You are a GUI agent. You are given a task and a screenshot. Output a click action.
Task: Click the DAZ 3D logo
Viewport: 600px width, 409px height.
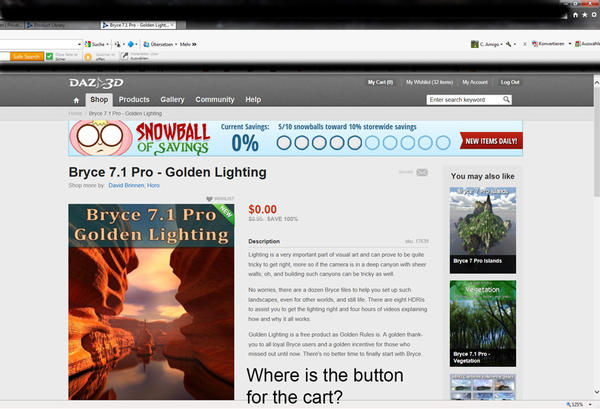coord(96,83)
